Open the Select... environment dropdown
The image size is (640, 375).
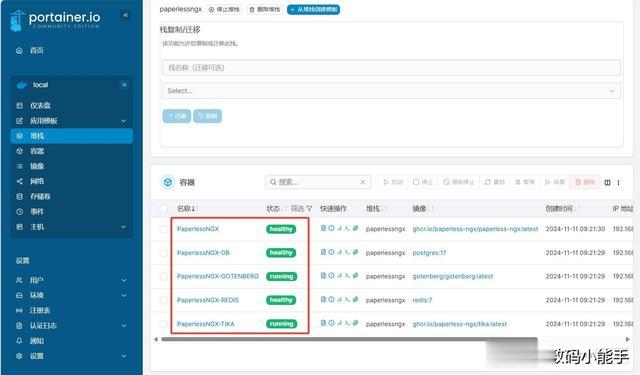391,91
